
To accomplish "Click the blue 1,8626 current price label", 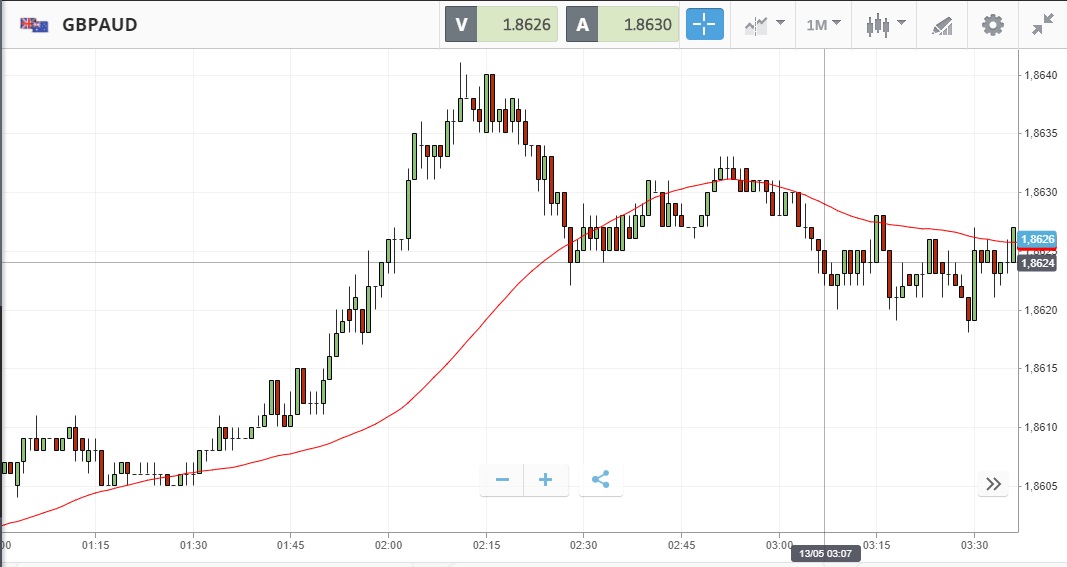I will tap(1040, 239).
